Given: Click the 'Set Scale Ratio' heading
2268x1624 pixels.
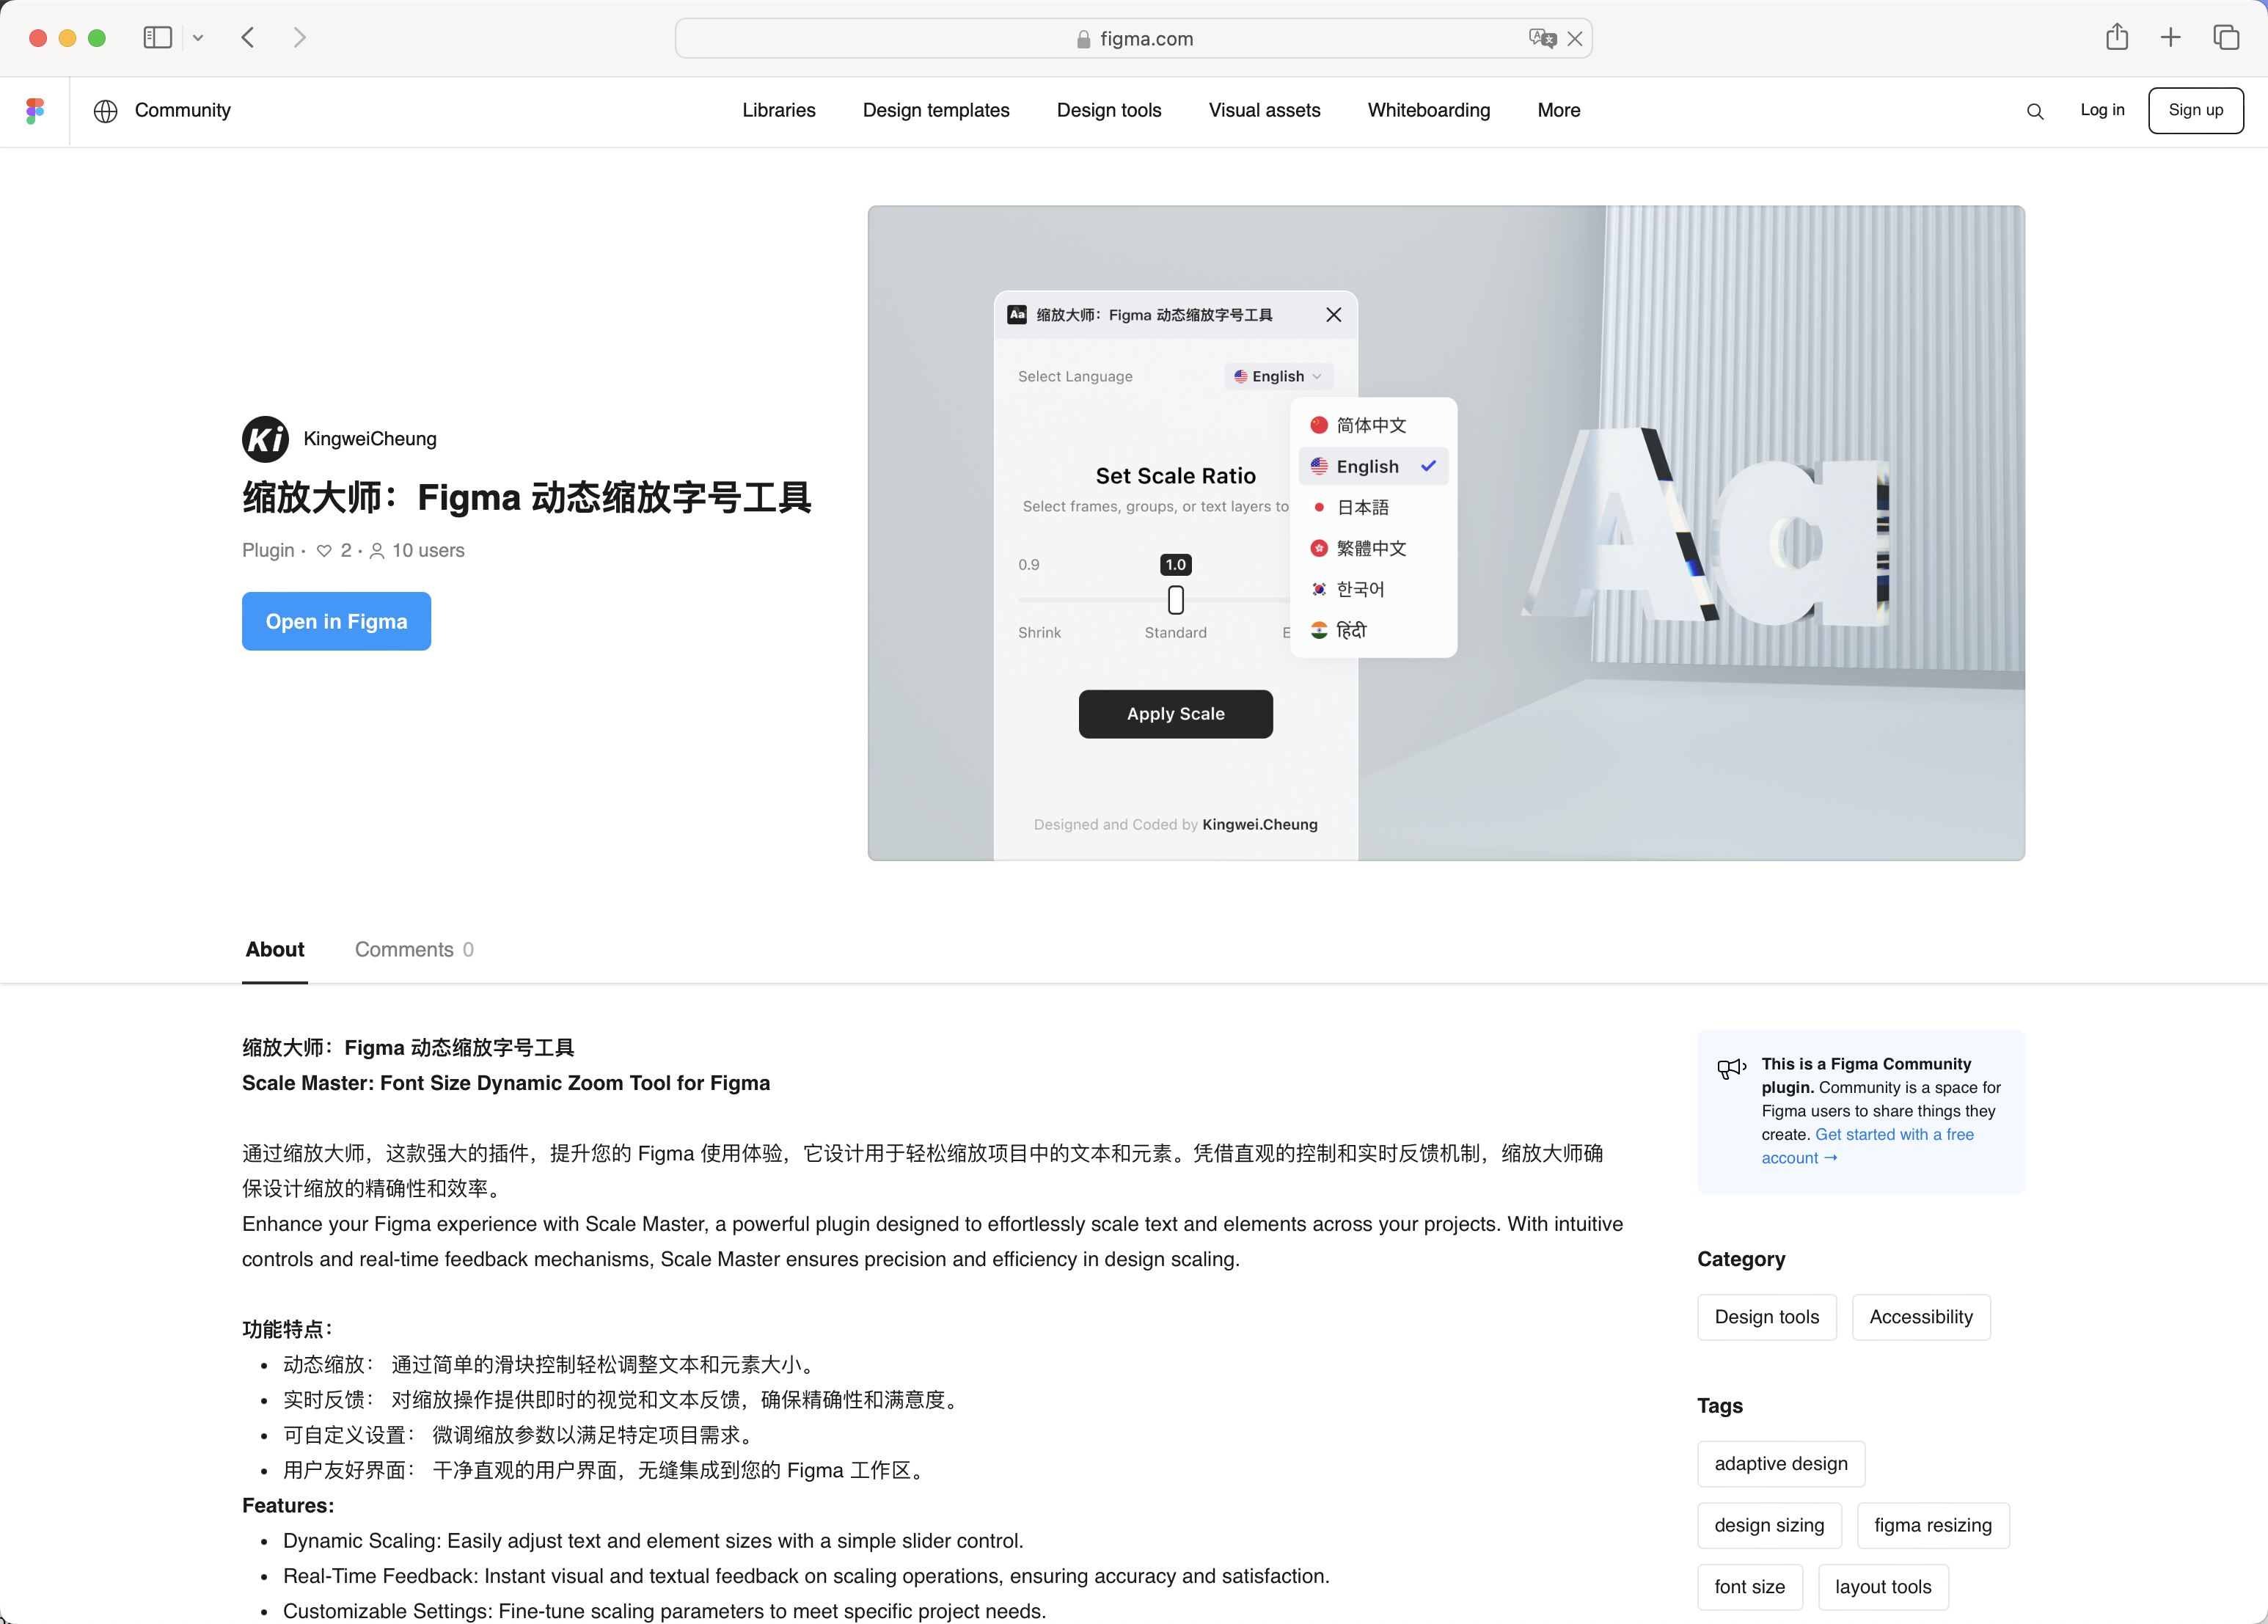Looking at the screenshot, I should [1175, 477].
